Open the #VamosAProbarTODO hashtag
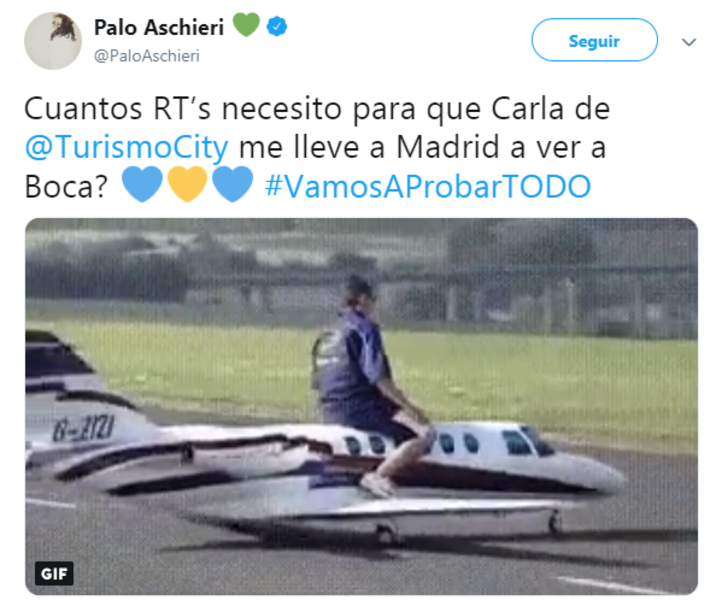 point(428,186)
